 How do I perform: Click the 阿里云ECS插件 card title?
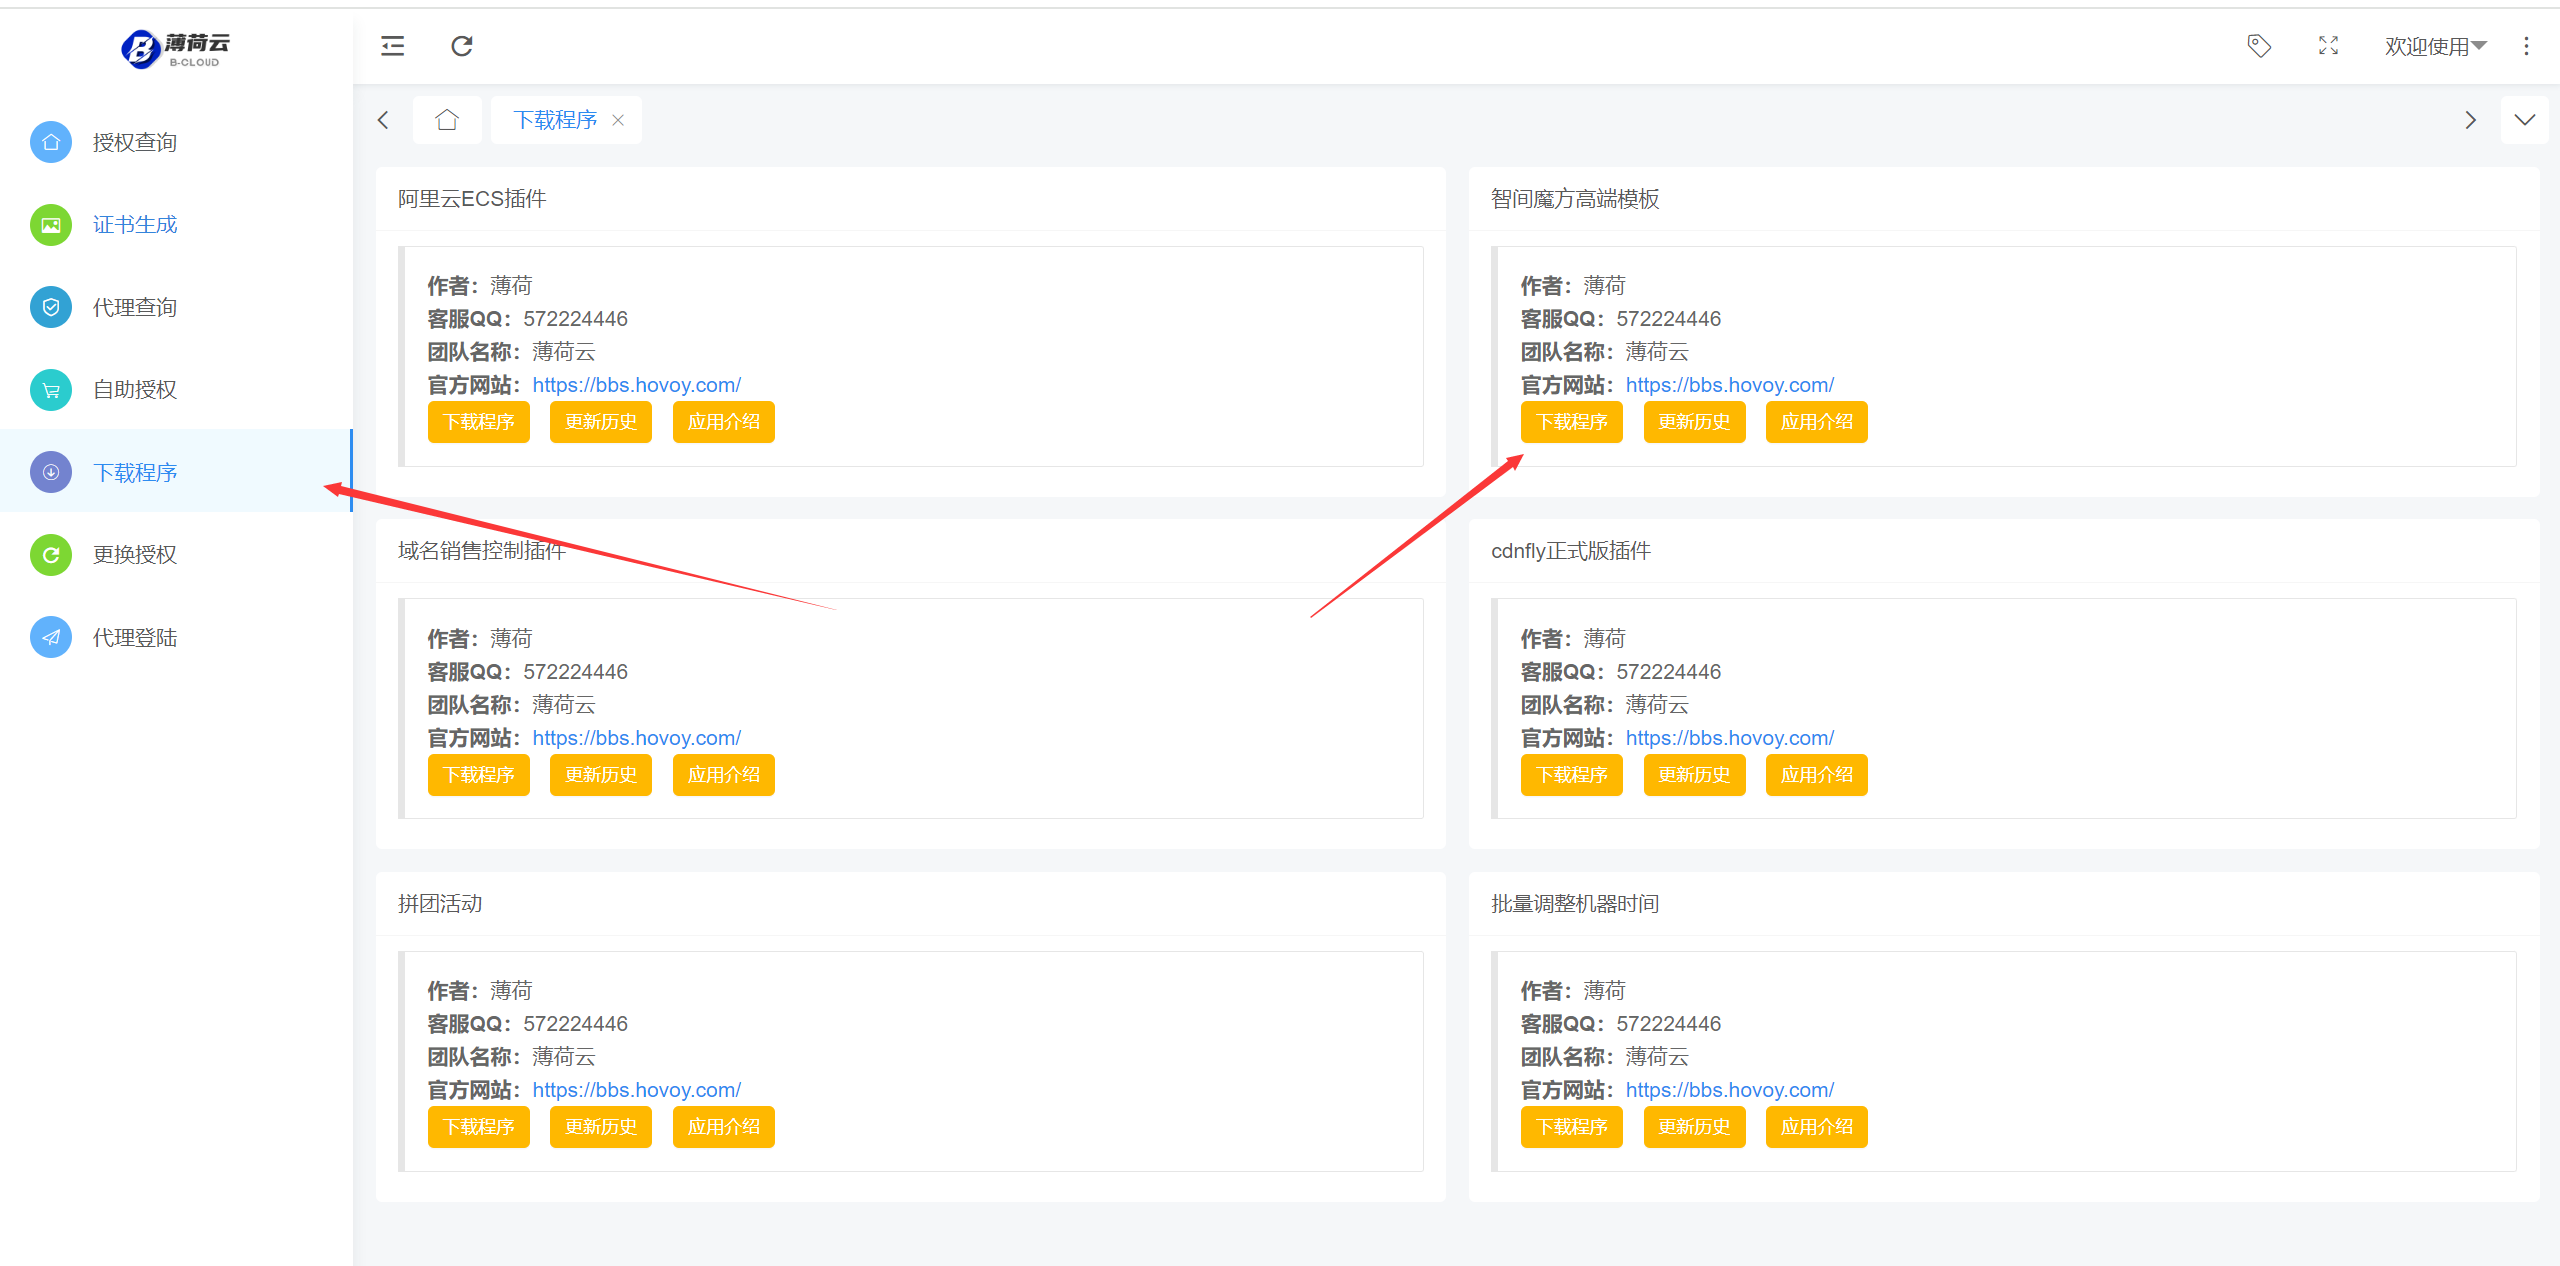472,199
